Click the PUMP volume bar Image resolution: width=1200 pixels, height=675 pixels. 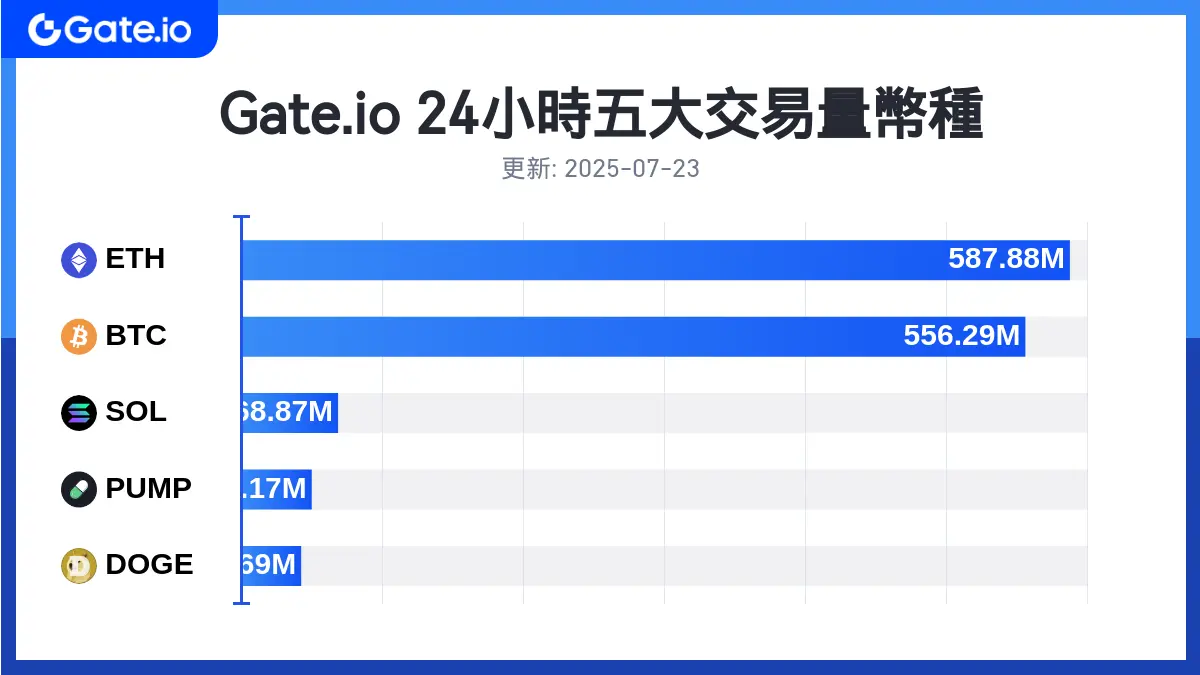pos(277,489)
